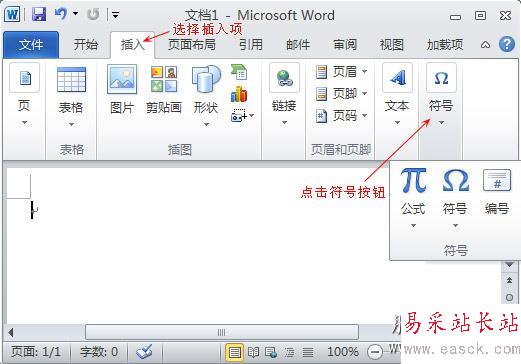Expand the 文本 dropdown arrow
521x364 pixels.
(397, 123)
